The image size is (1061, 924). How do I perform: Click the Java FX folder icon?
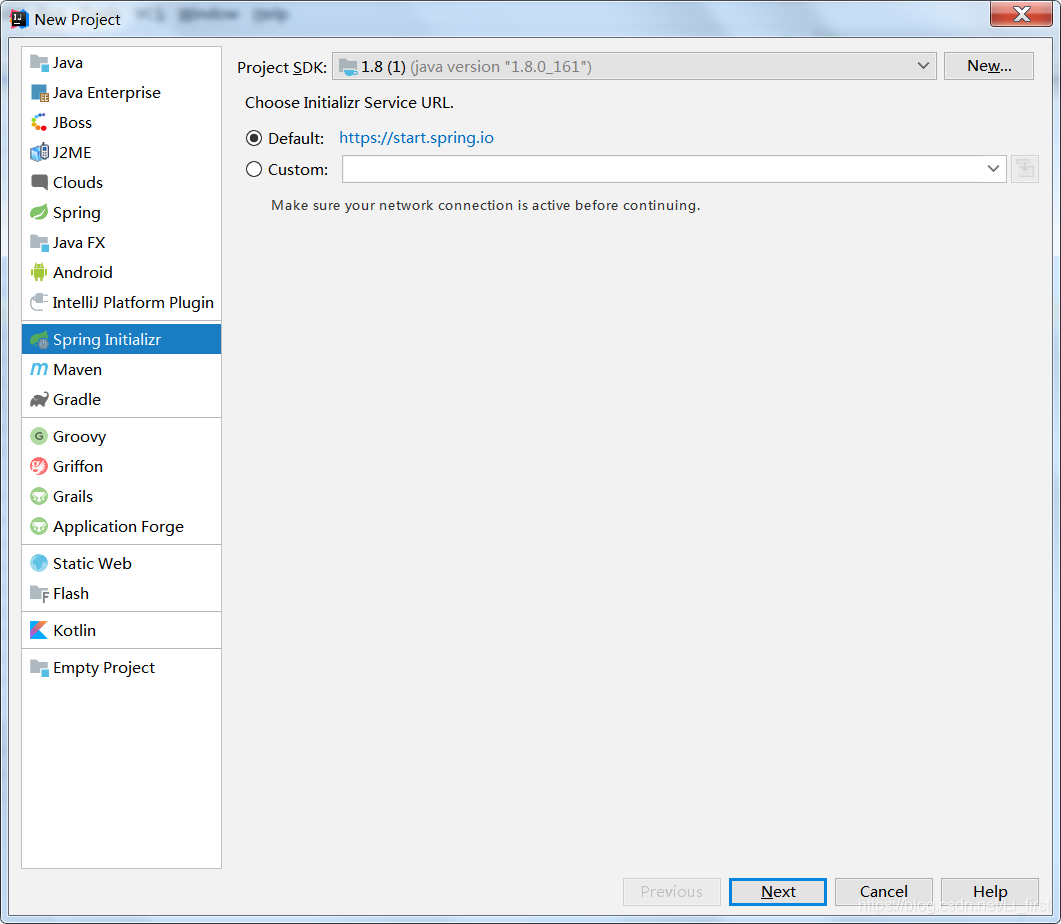[x=39, y=242]
